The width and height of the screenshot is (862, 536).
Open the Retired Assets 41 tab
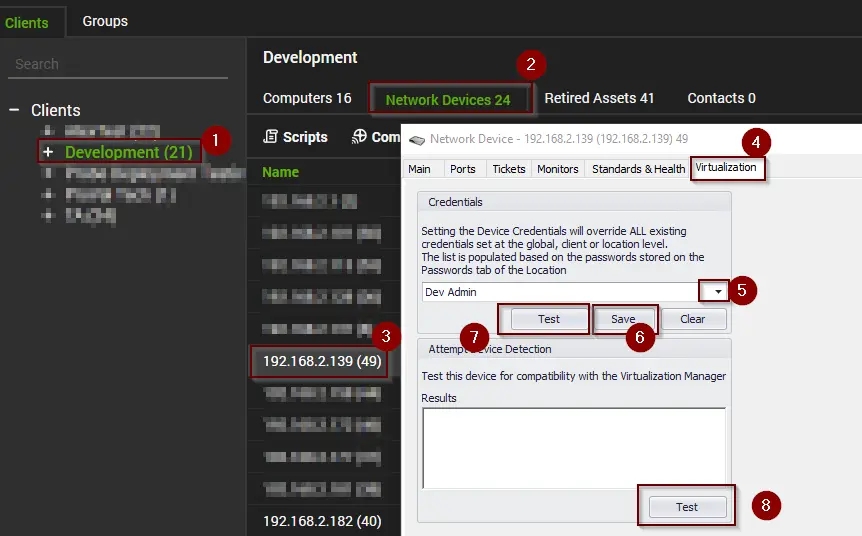click(x=599, y=98)
